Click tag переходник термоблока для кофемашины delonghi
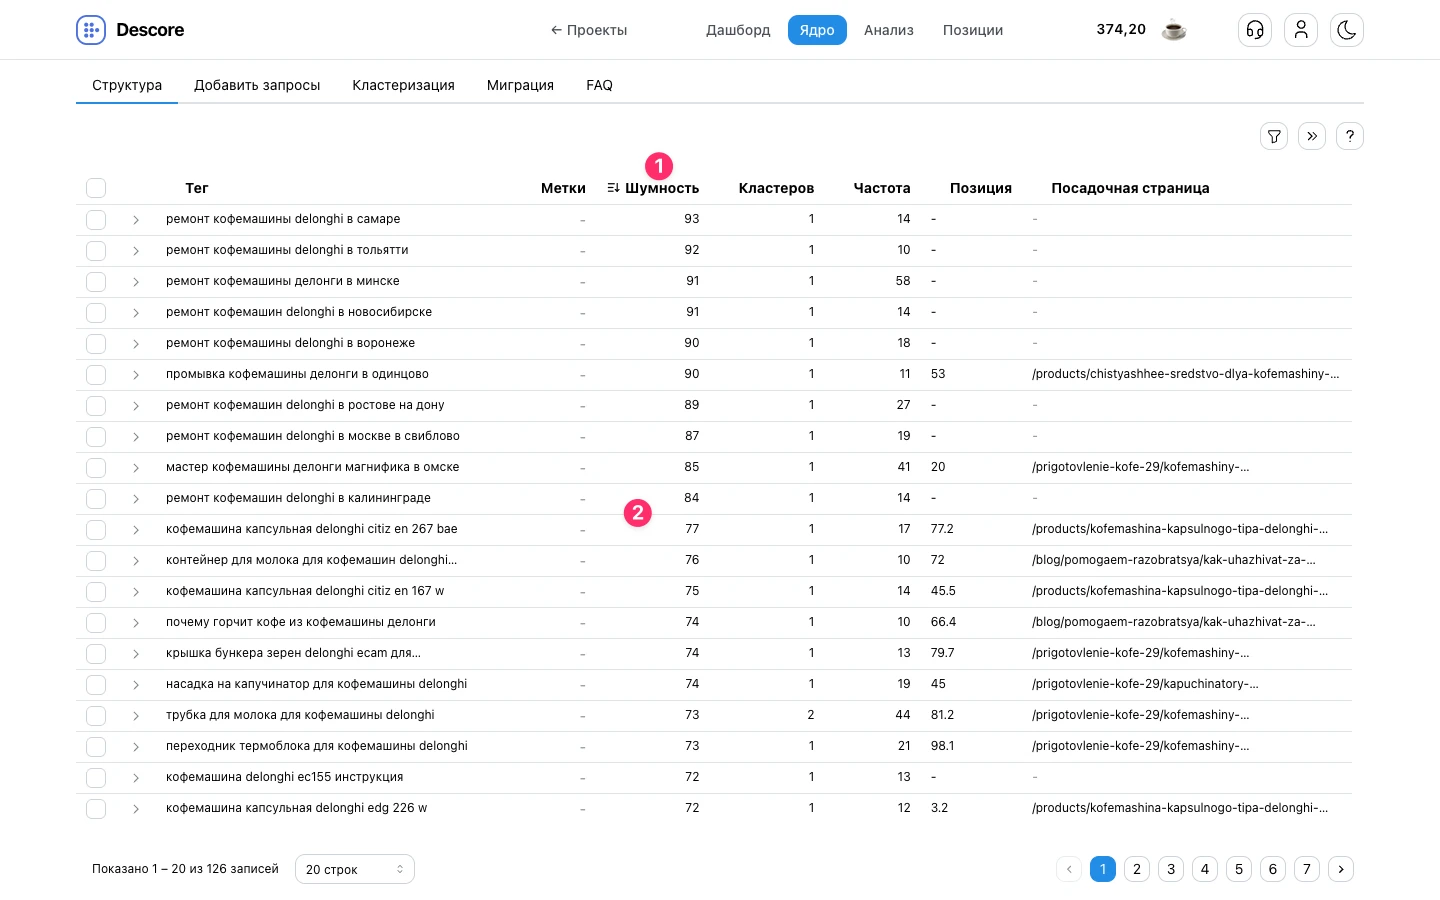The height and width of the screenshot is (900, 1440). [317, 746]
